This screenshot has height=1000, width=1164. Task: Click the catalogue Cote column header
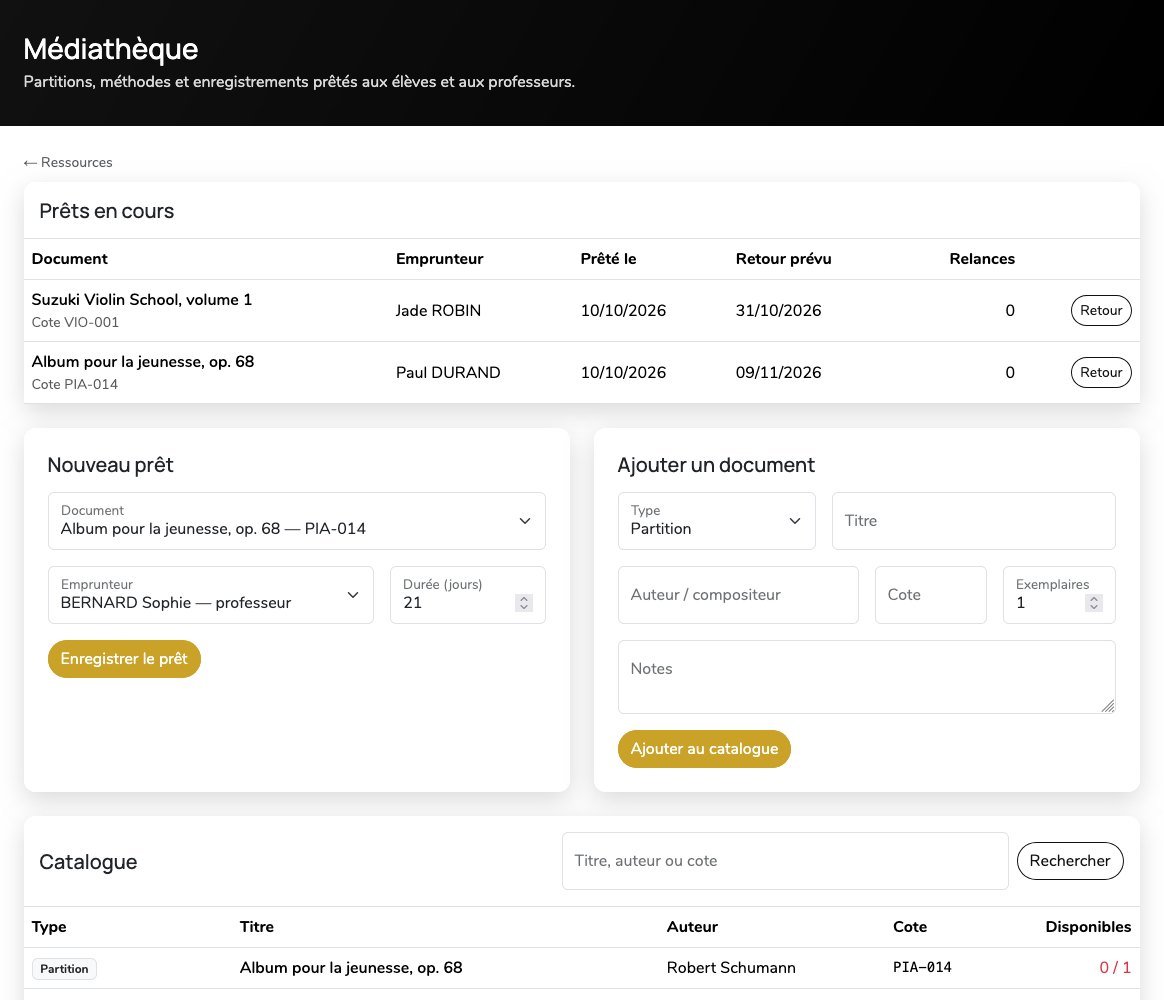point(909,927)
